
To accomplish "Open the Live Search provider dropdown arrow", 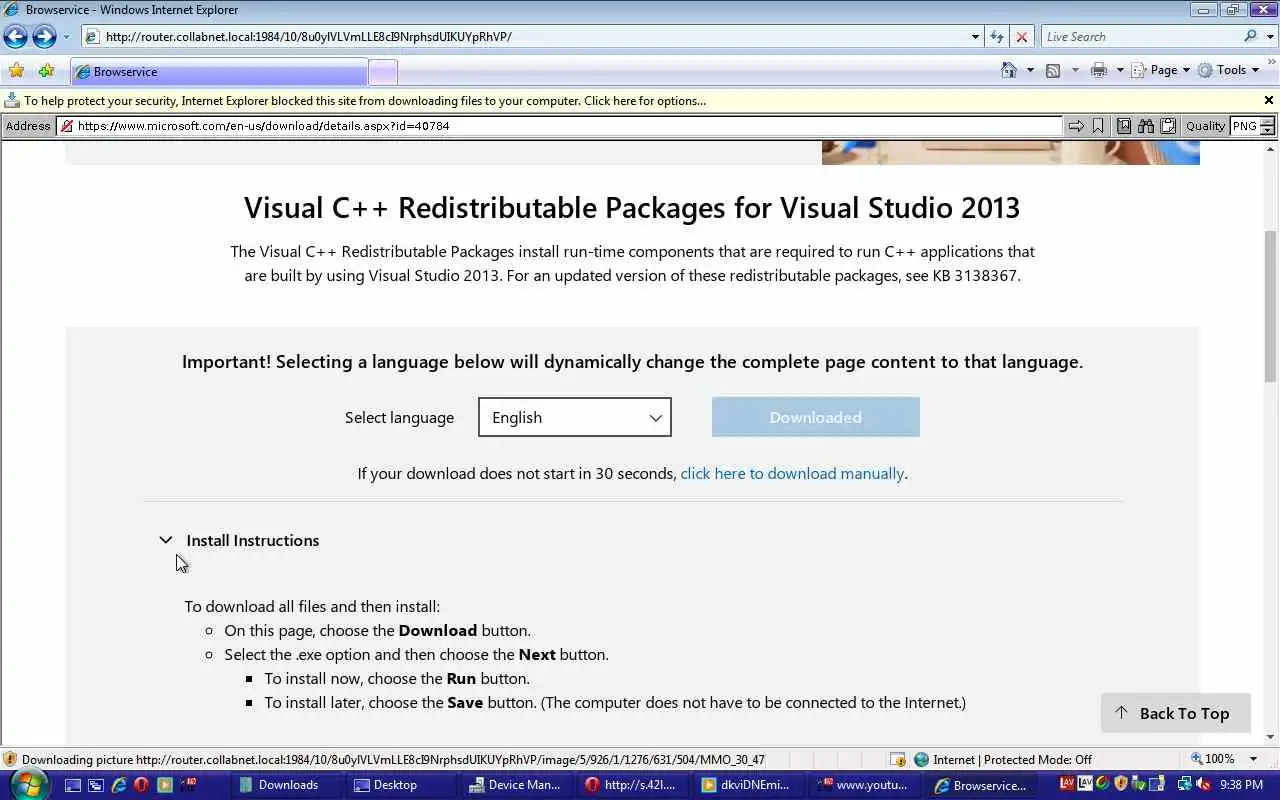I will click(1270, 37).
